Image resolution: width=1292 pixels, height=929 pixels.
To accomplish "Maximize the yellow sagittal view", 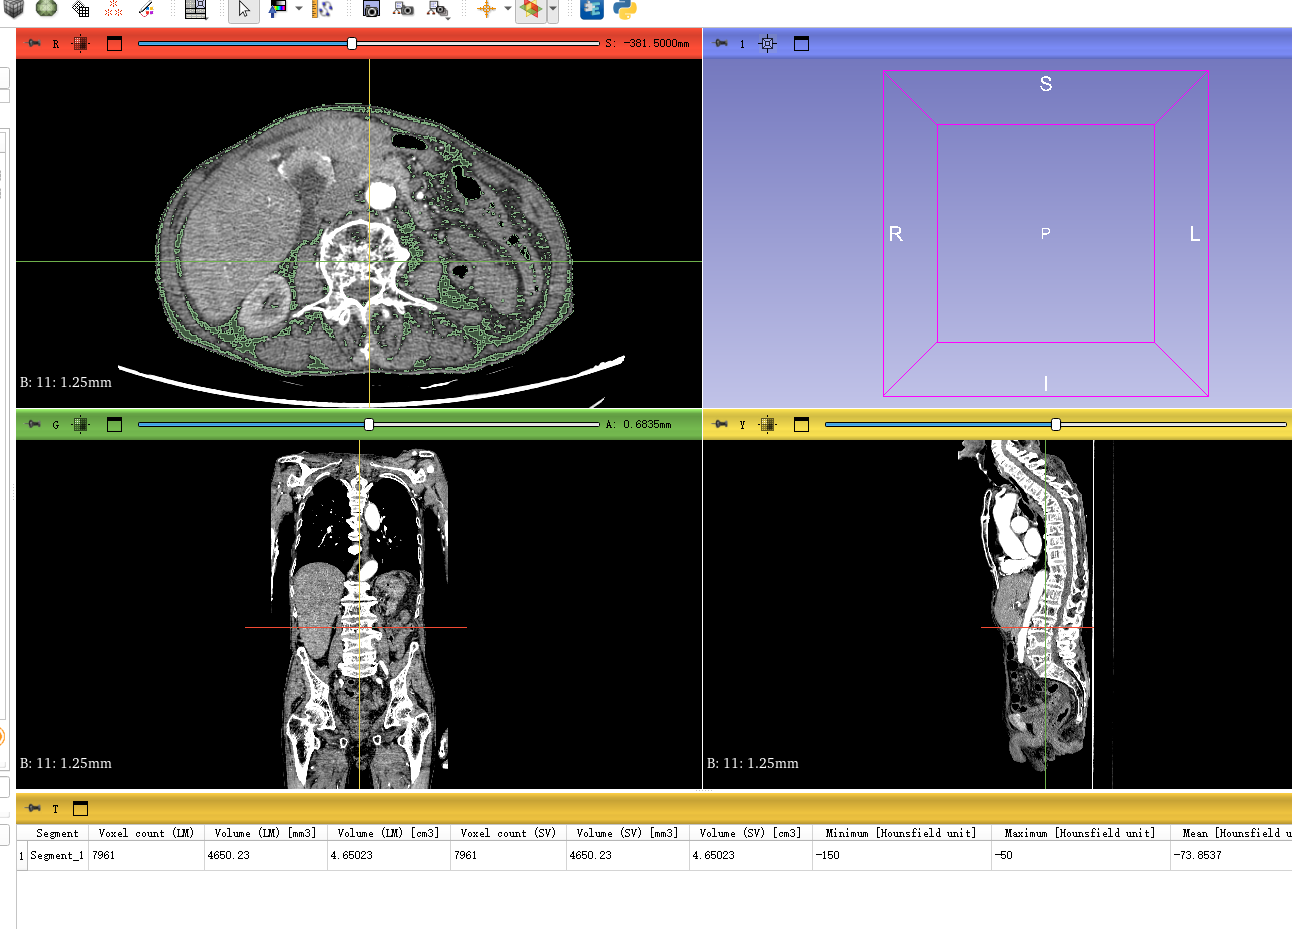I will click(801, 425).
